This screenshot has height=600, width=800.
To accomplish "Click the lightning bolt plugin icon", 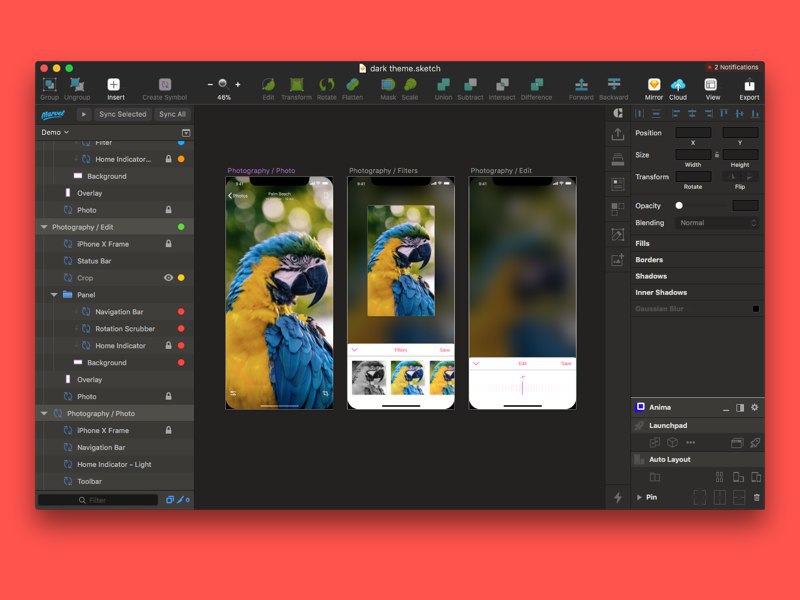I will tap(618, 497).
